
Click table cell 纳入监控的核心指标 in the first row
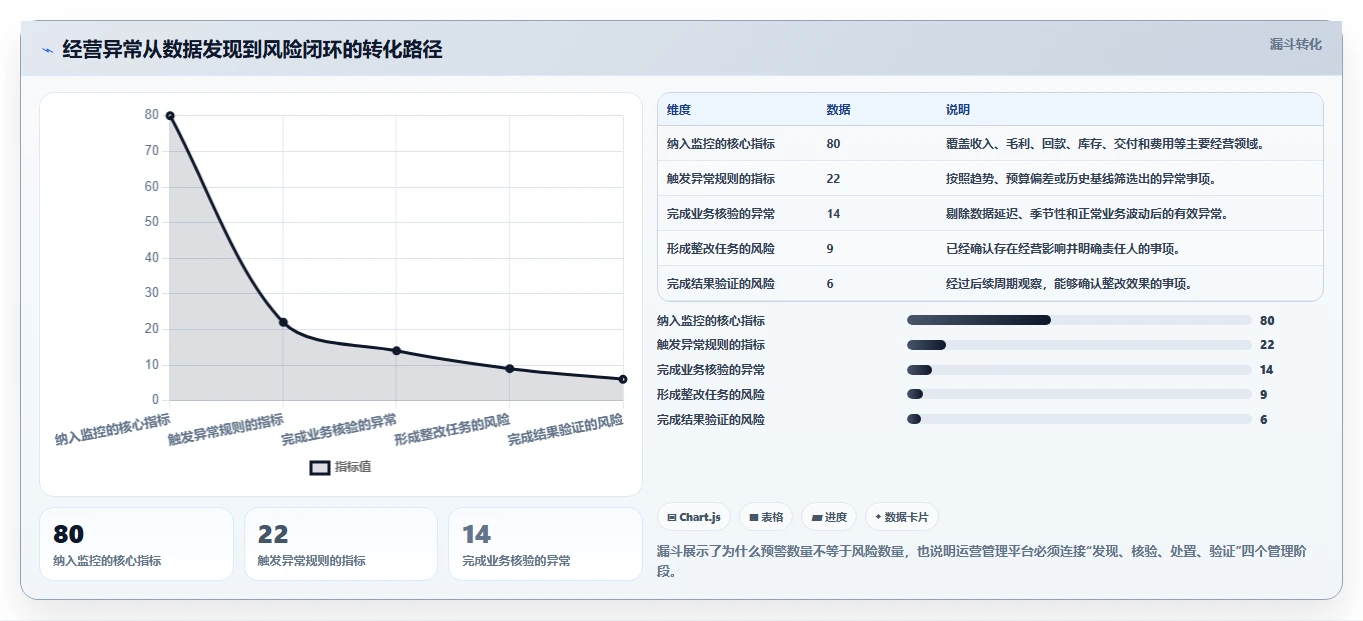click(721, 144)
